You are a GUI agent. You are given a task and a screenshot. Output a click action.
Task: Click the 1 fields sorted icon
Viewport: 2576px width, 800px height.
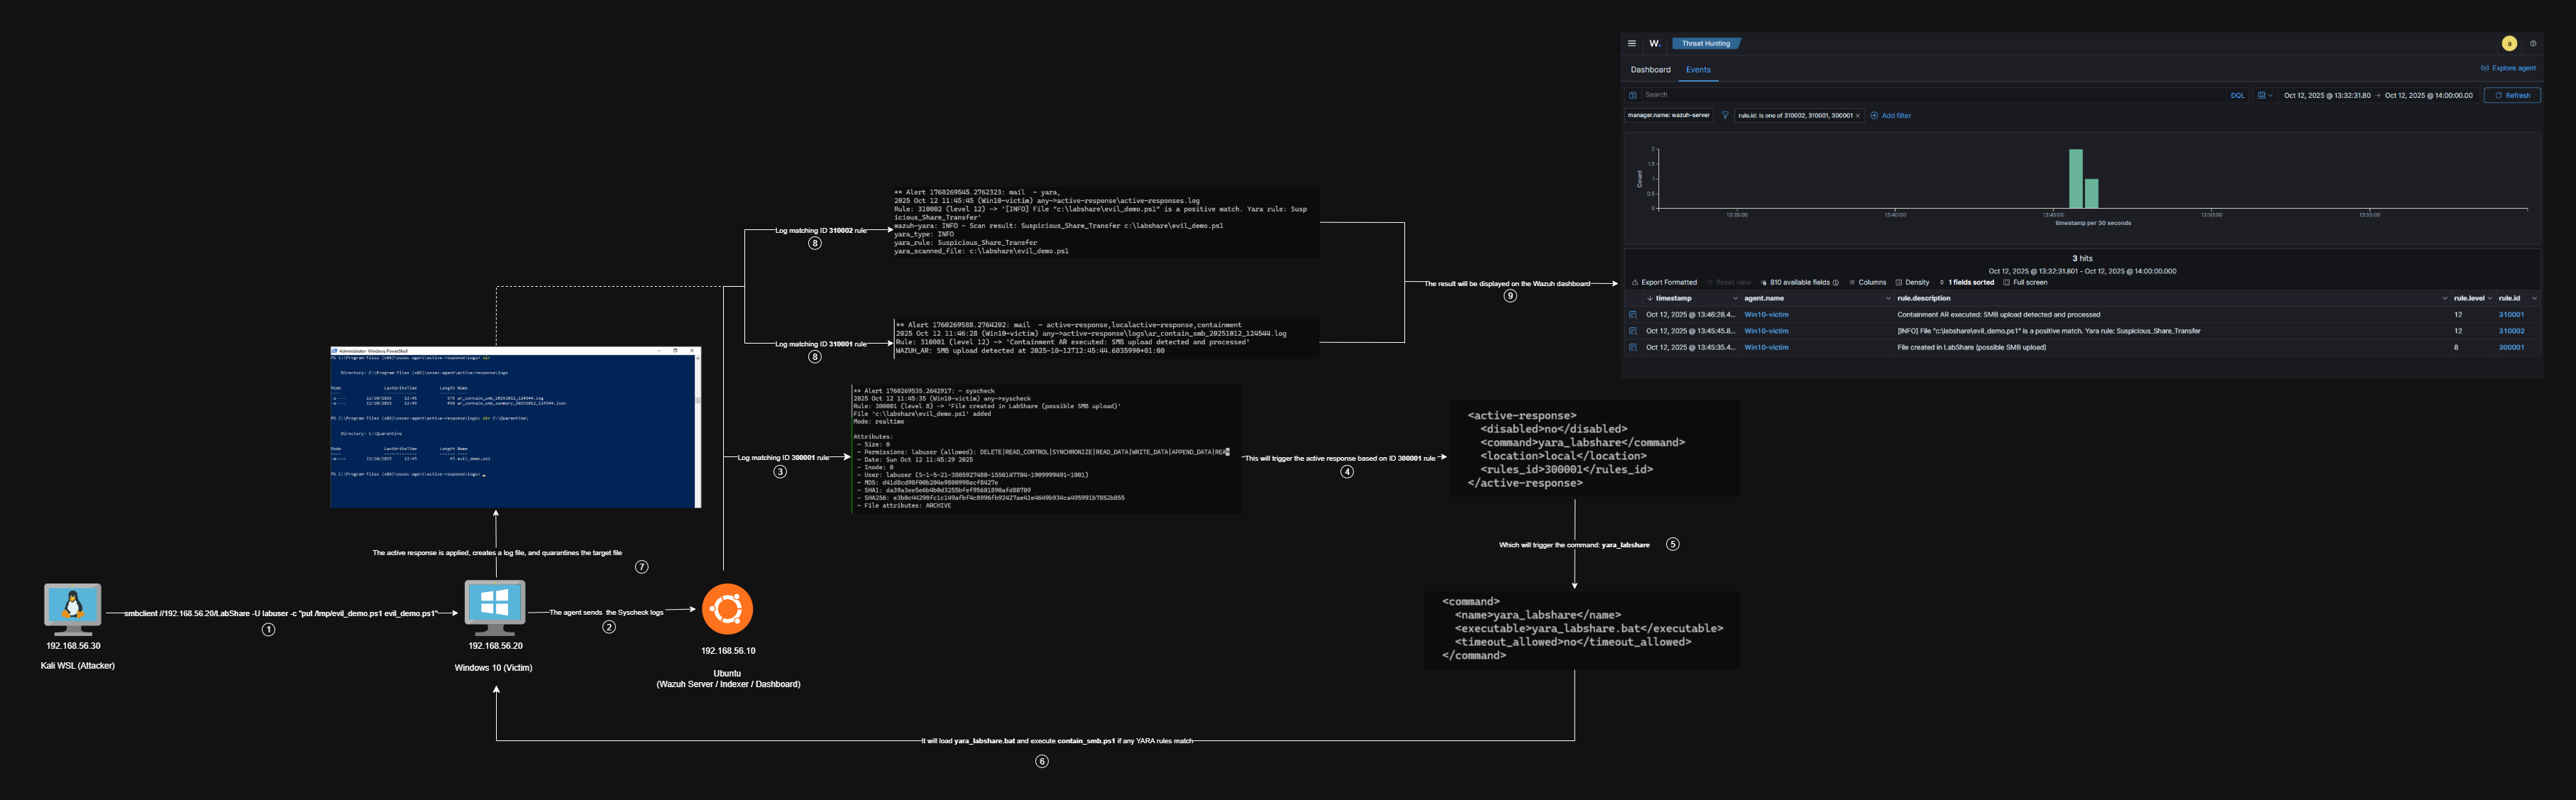click(1942, 282)
